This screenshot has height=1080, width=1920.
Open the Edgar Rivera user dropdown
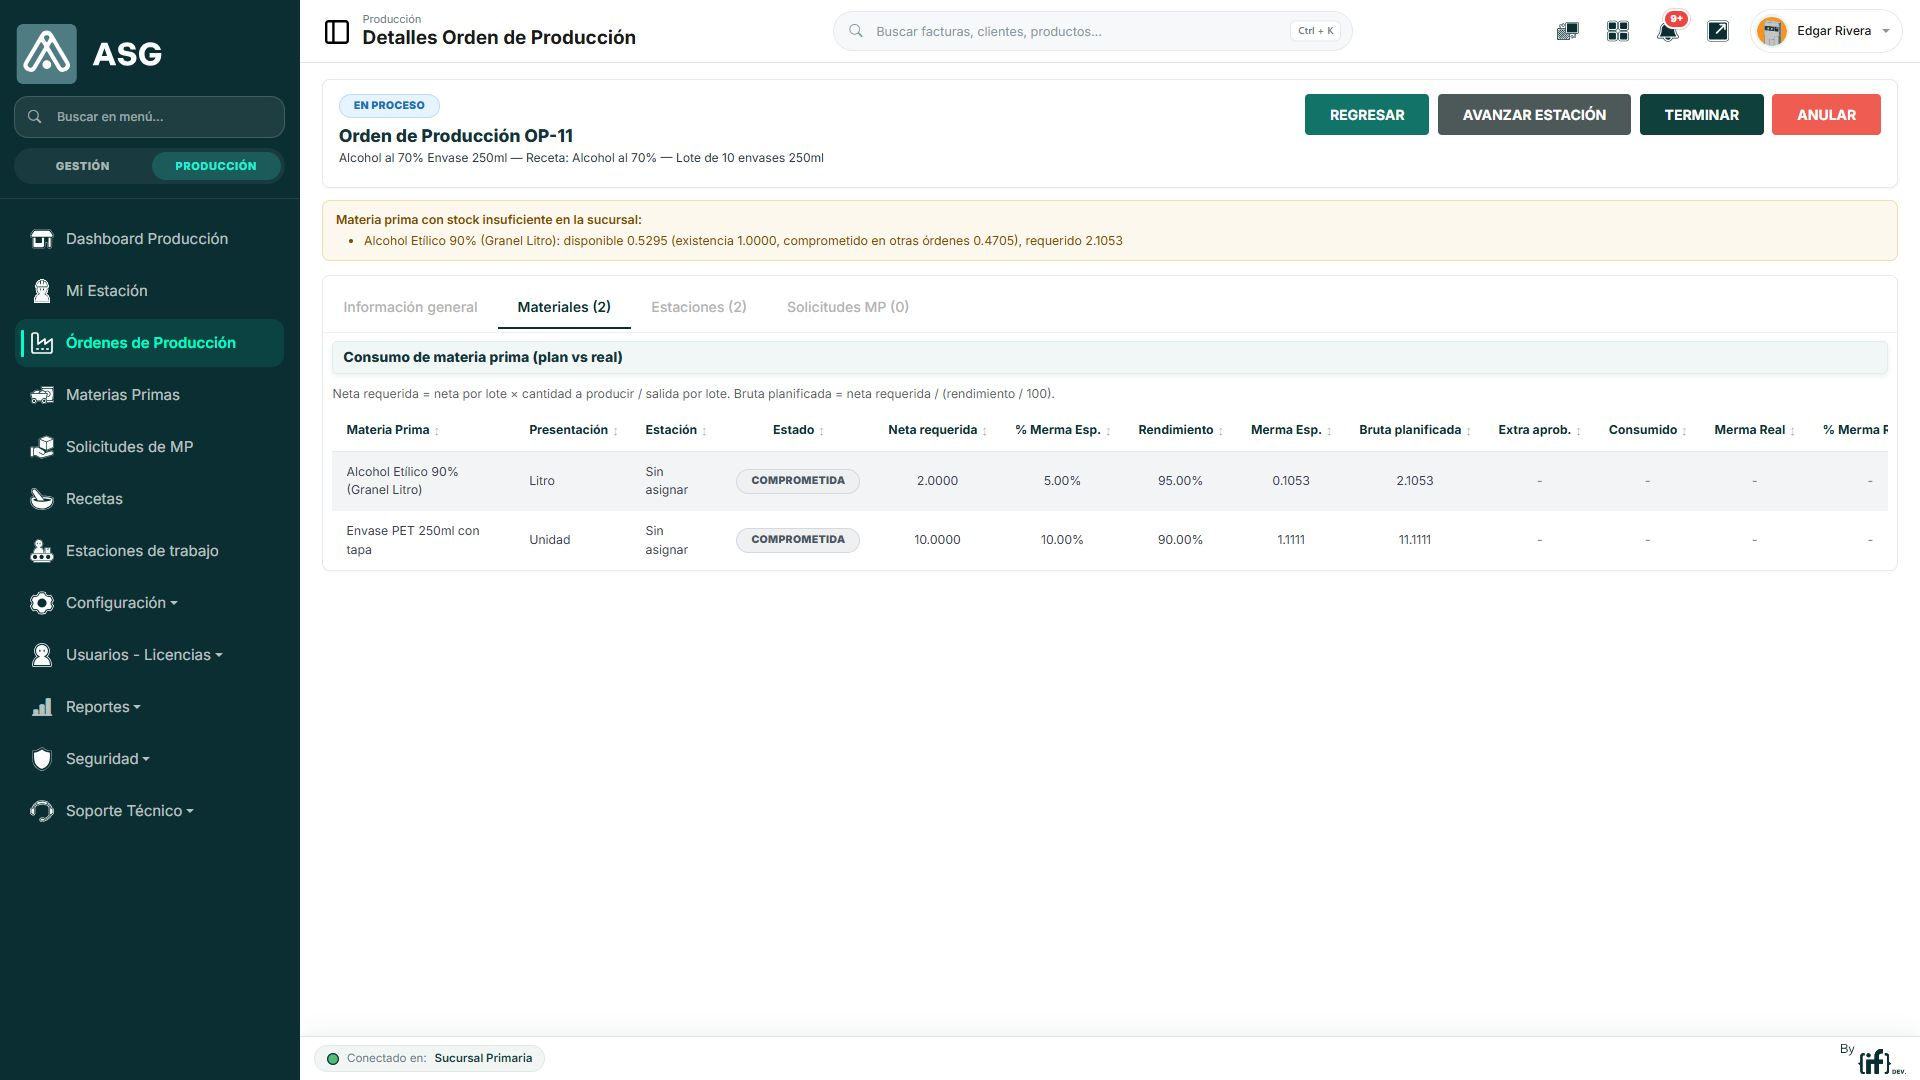click(1826, 31)
